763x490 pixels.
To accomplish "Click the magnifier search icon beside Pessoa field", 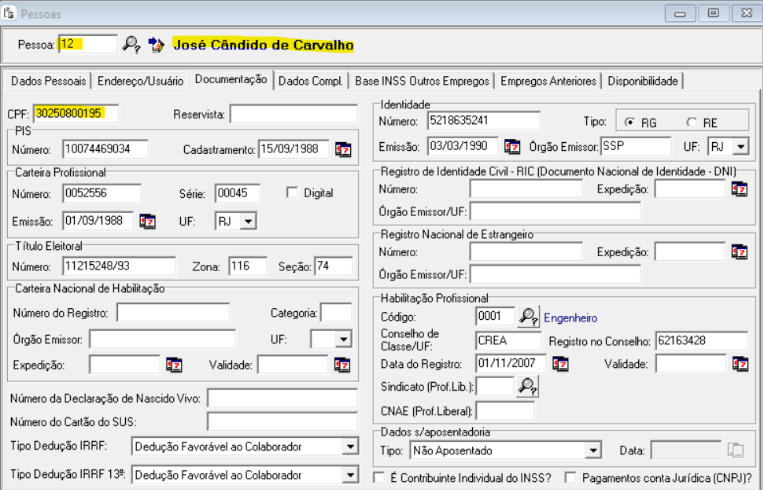I will [x=131, y=44].
